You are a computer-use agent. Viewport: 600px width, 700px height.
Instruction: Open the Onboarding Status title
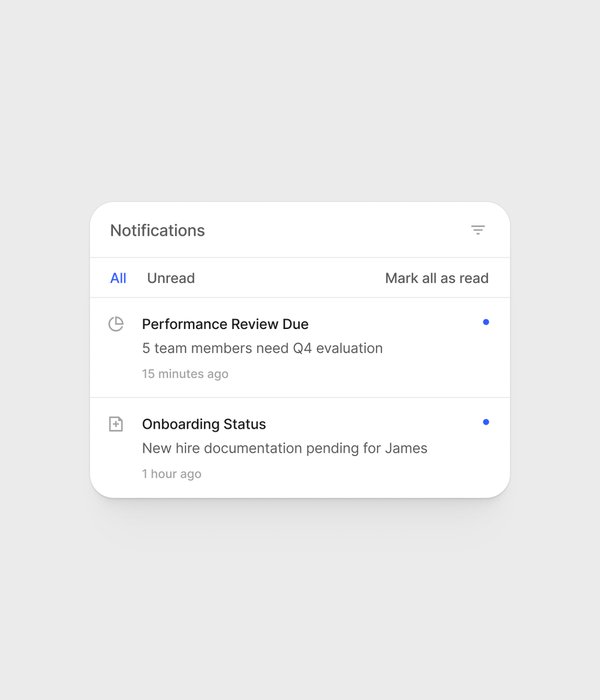click(x=204, y=424)
